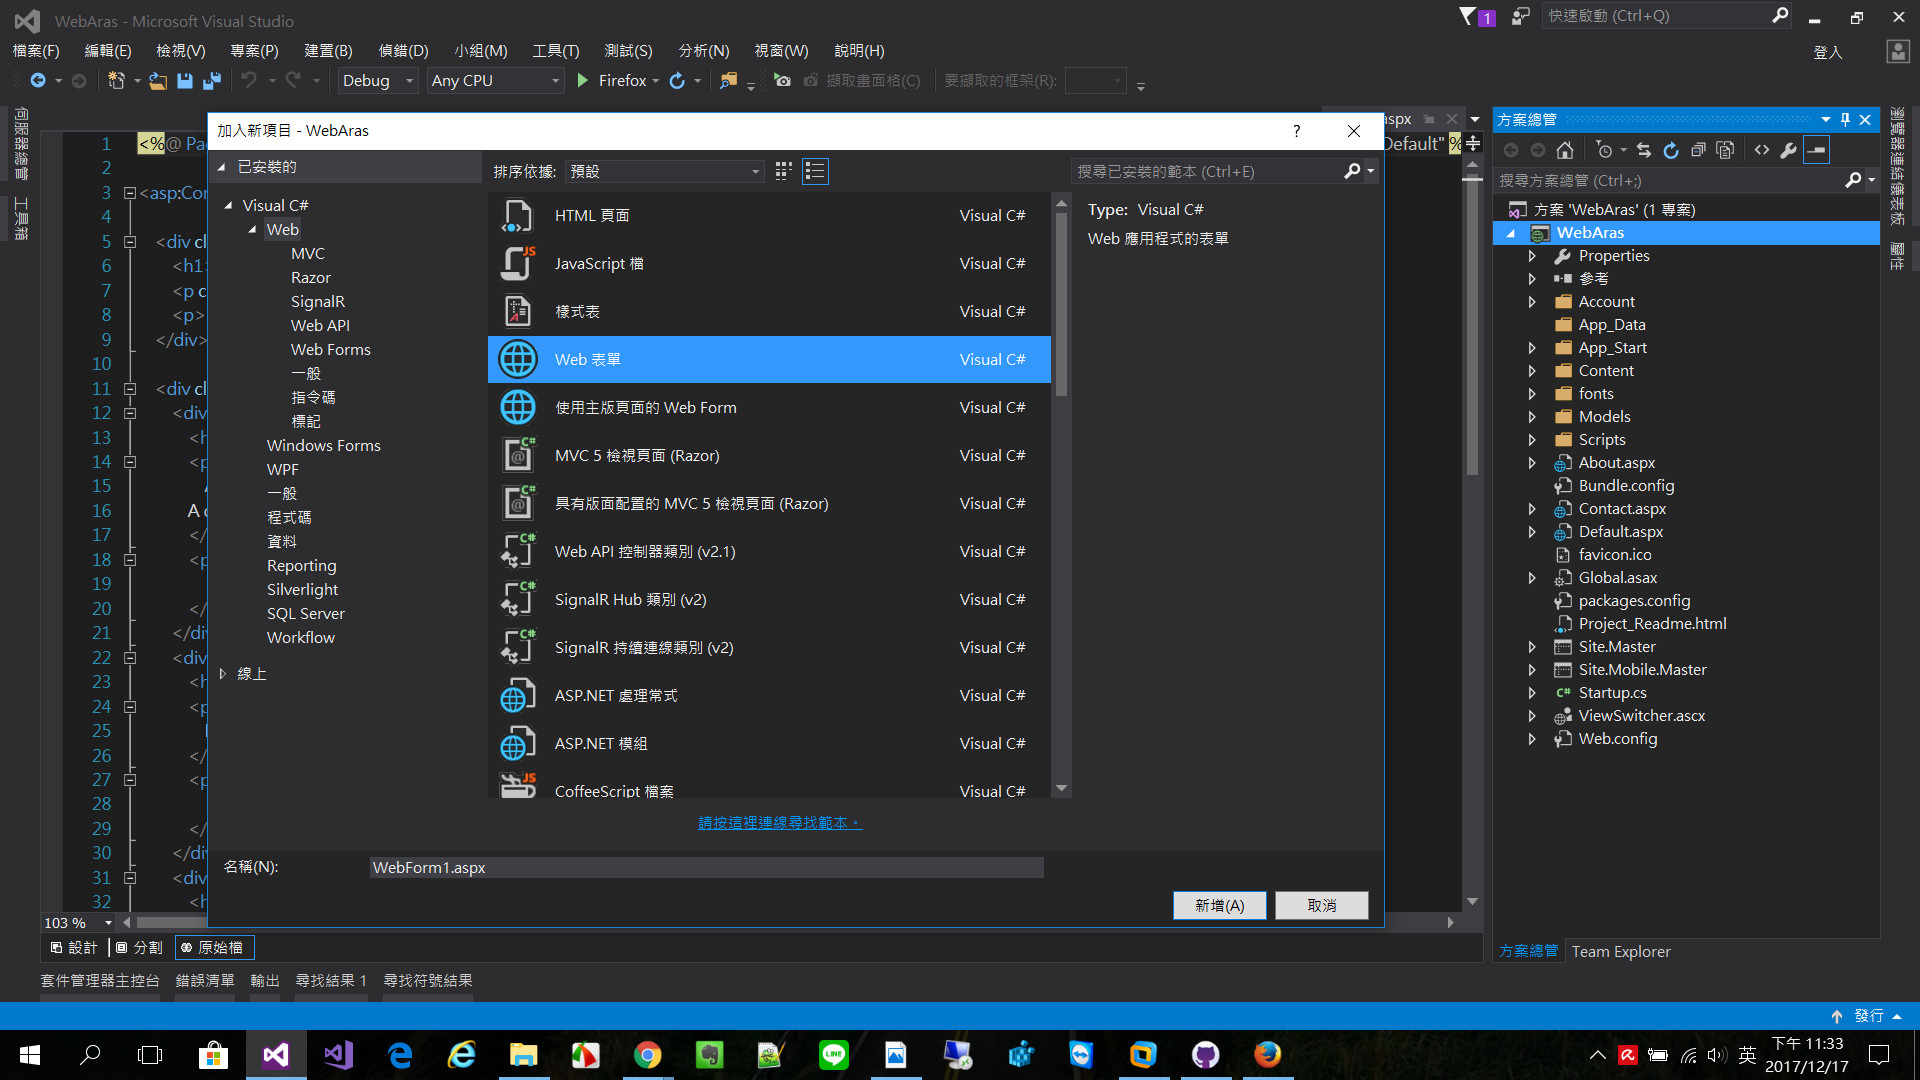Open the 建置(B) build menu
Image resolution: width=1920 pixels, height=1080 pixels.
328,51
